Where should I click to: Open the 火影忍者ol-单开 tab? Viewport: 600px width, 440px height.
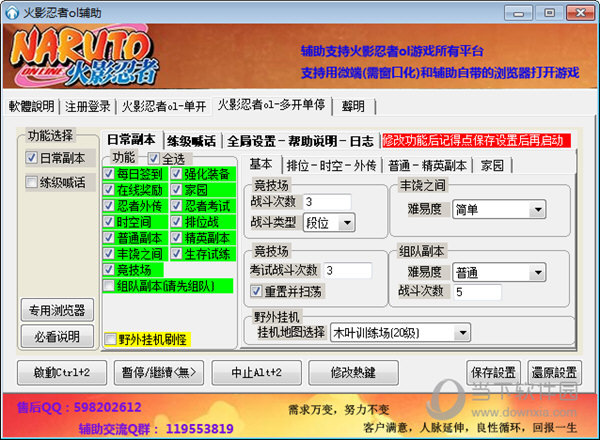pyautogui.click(x=164, y=106)
